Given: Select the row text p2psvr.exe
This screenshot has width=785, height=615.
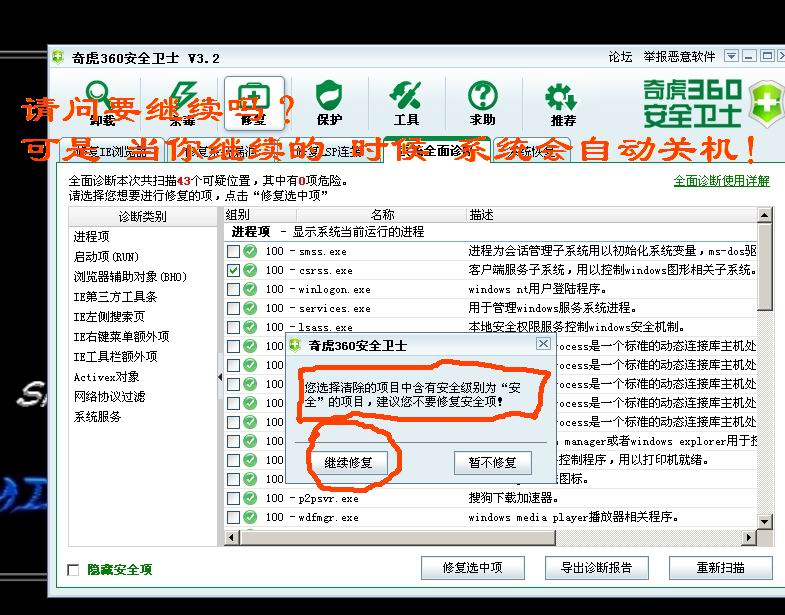Looking at the screenshot, I should pos(328,498).
